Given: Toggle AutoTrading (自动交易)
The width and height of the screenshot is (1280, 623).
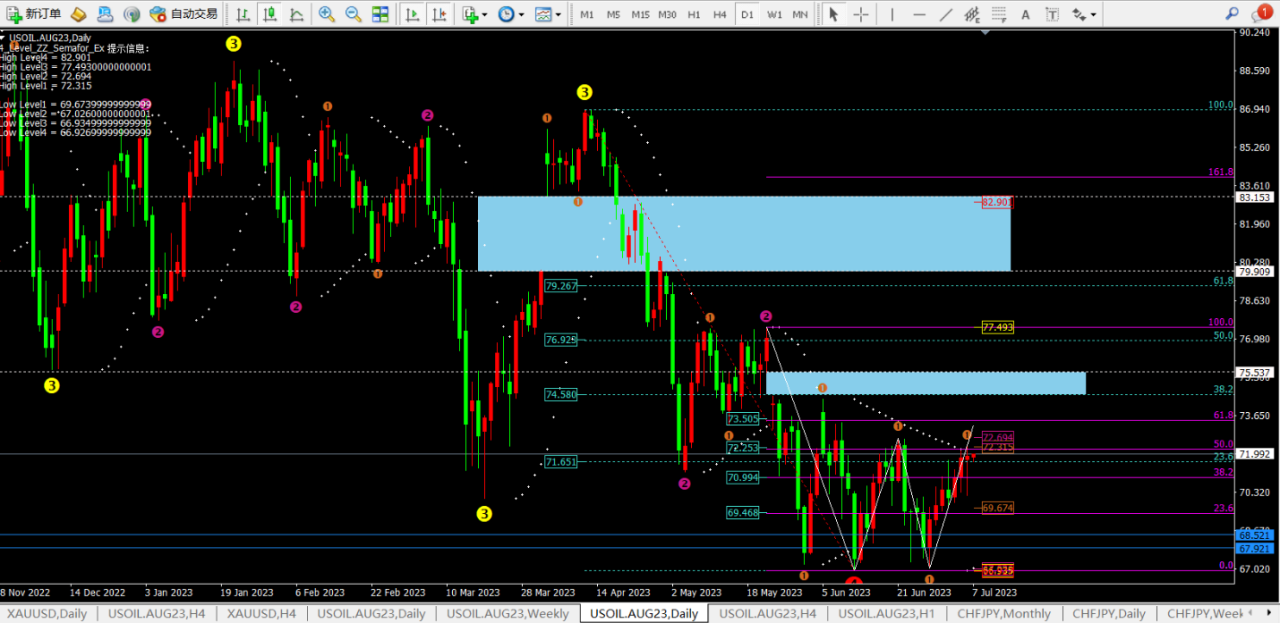Looking at the screenshot, I should tap(182, 14).
